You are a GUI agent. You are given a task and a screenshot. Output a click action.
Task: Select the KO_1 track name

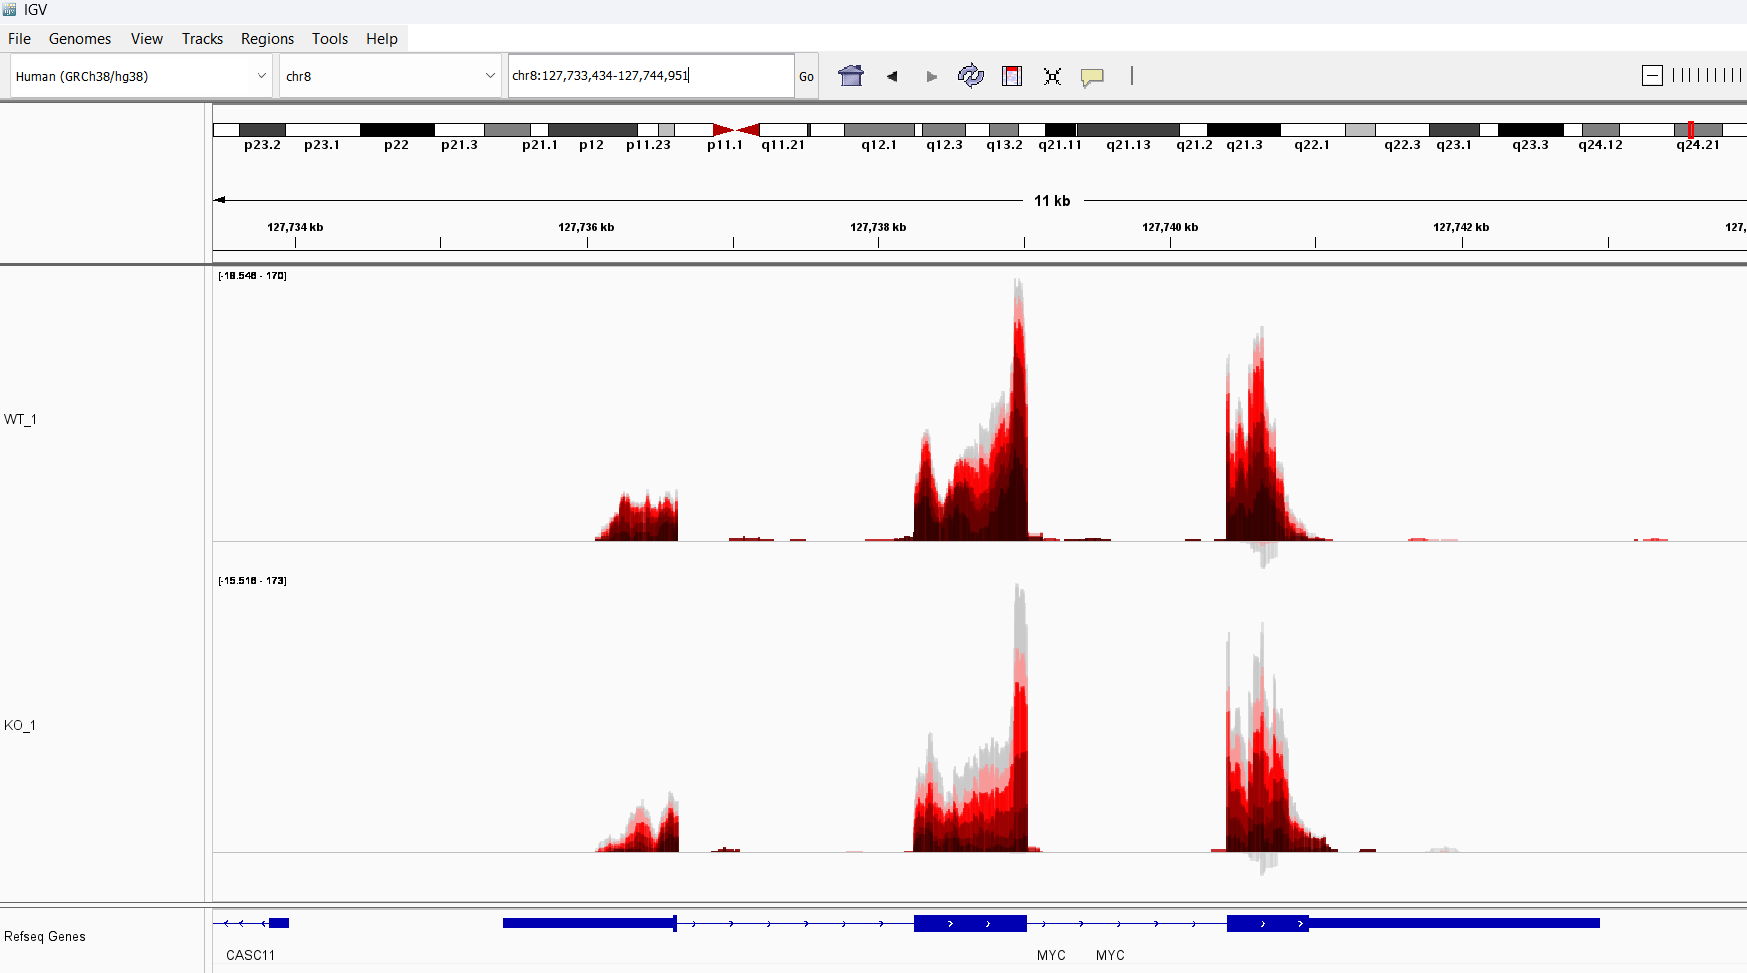(x=20, y=725)
